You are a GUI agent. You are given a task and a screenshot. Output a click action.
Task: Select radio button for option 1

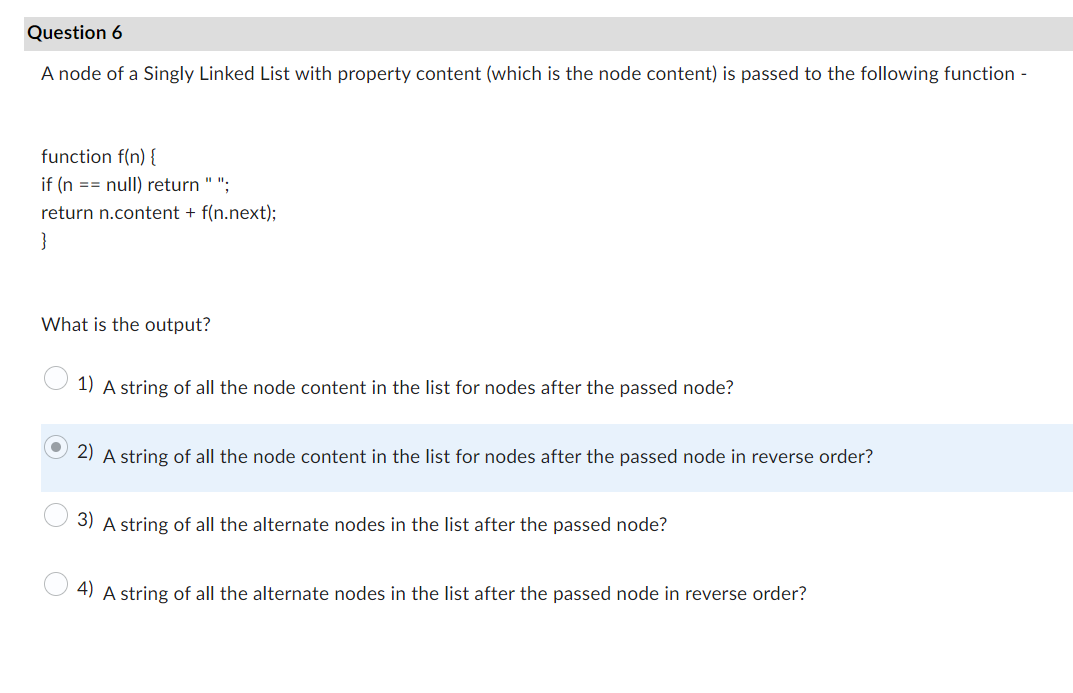pyautogui.click(x=55, y=377)
